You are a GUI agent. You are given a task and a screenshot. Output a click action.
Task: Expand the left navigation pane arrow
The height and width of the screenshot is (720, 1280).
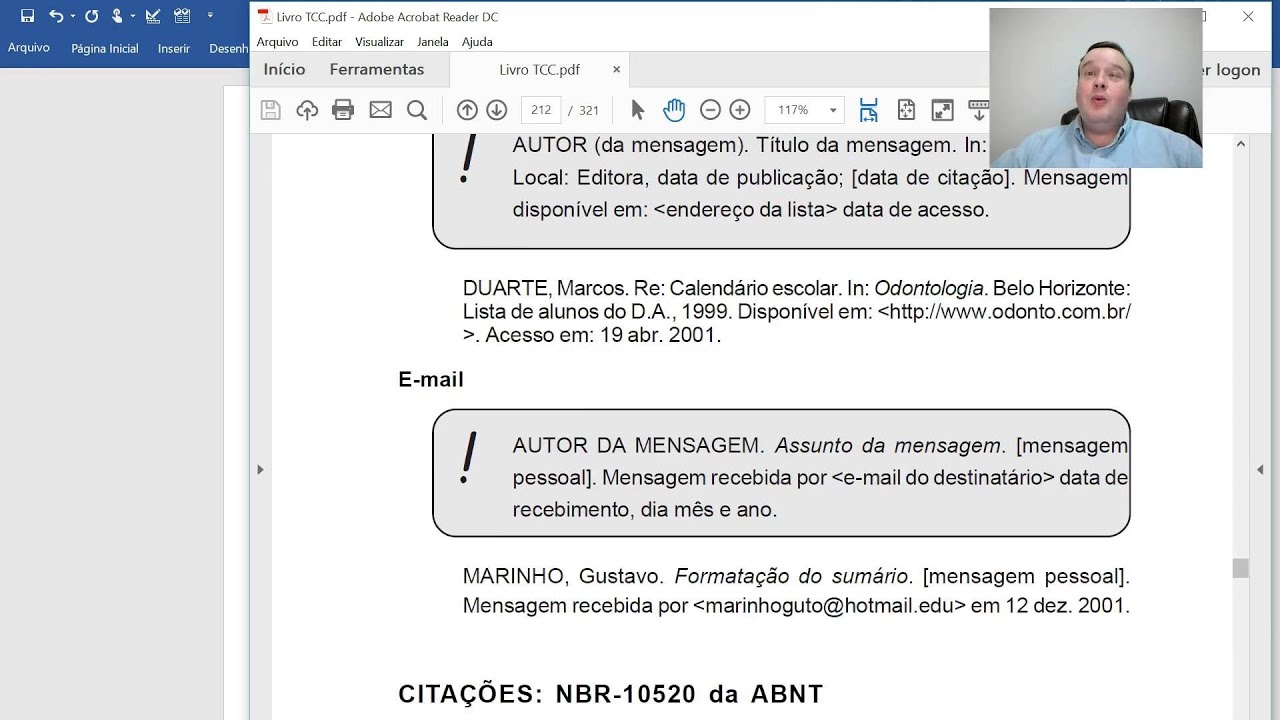(x=260, y=469)
